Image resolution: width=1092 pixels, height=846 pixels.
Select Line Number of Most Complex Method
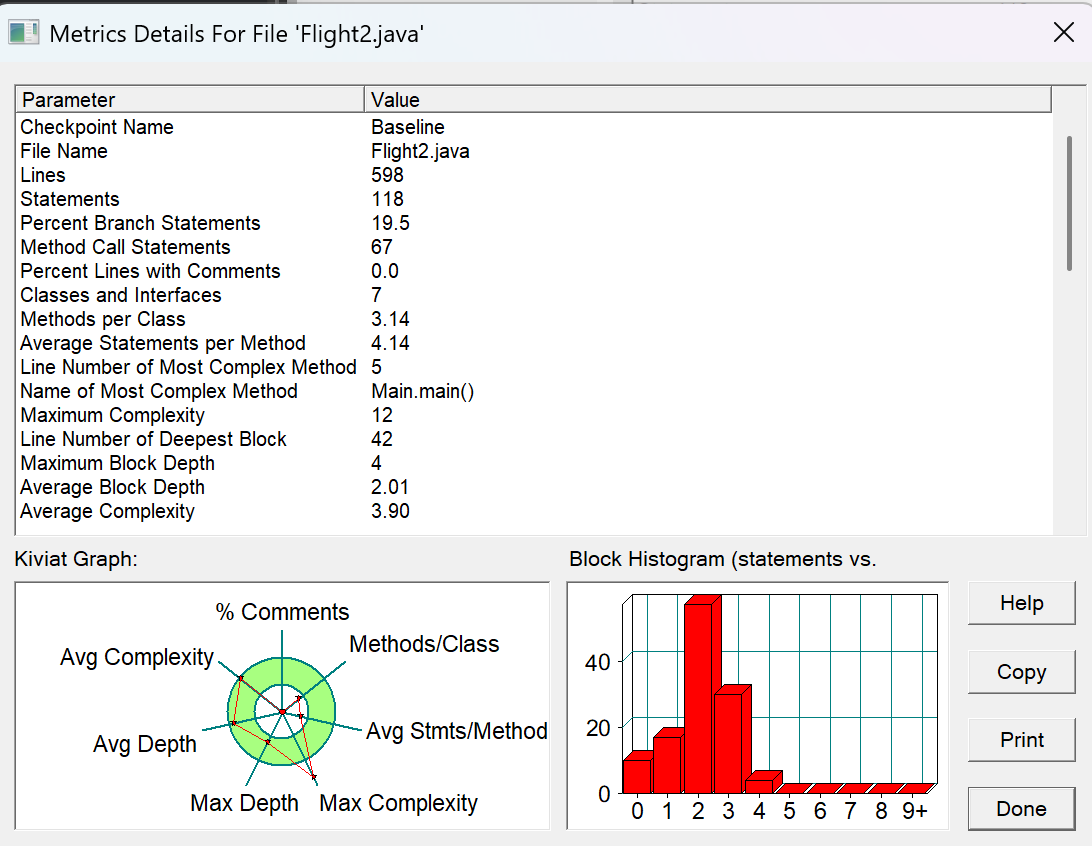(533, 368)
